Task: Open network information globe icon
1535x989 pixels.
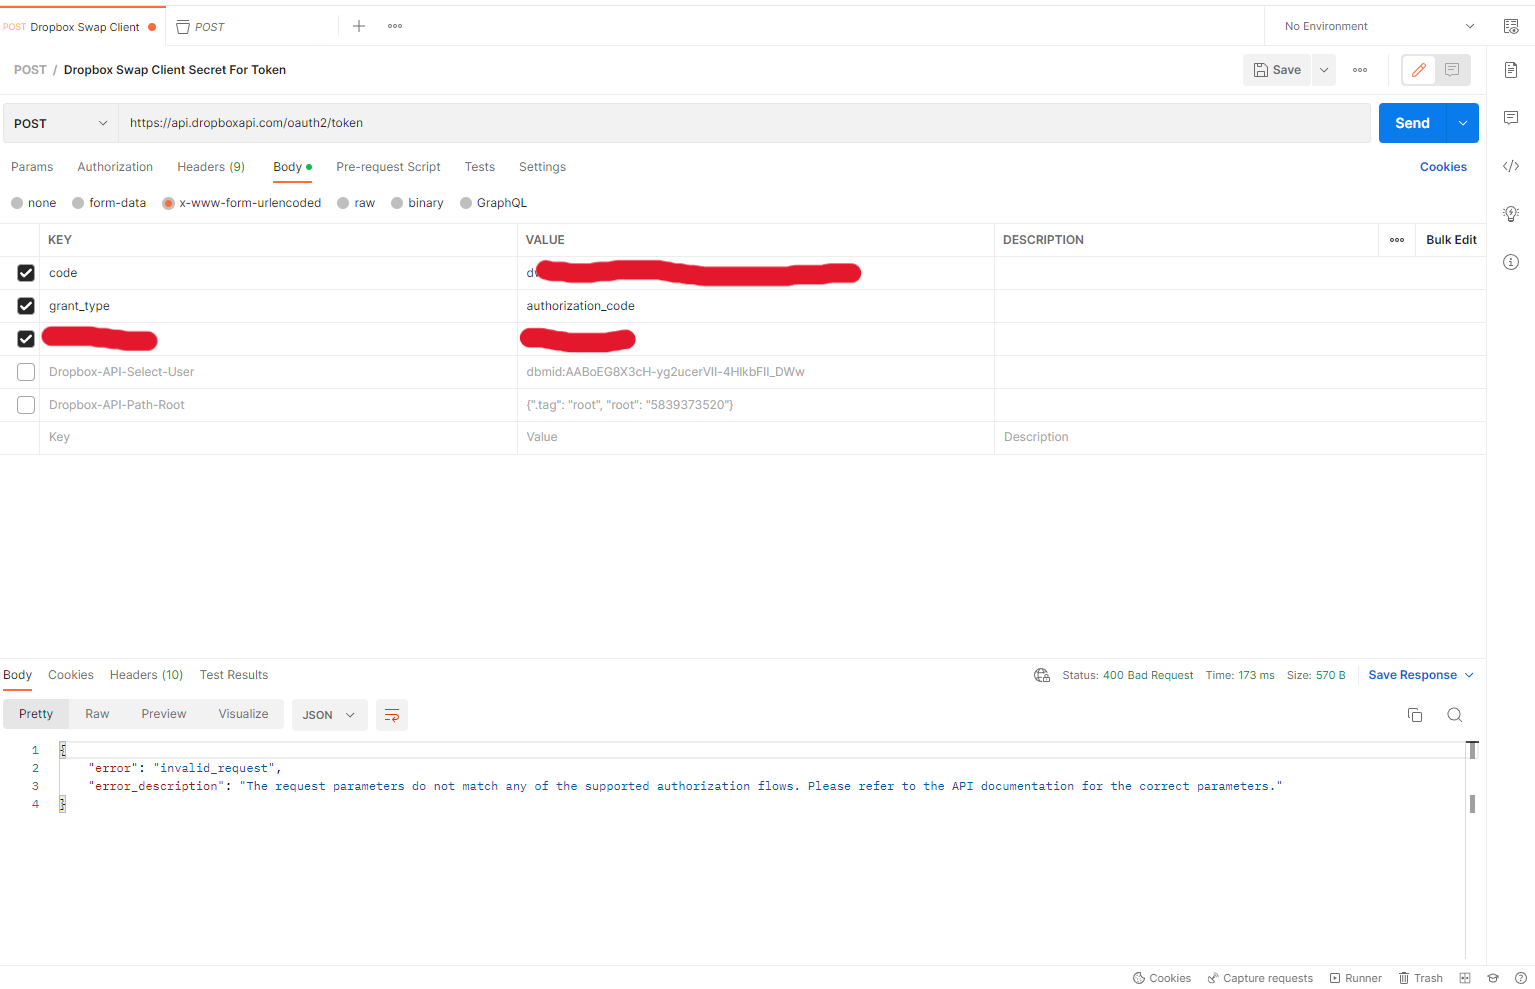Action: [x=1042, y=675]
